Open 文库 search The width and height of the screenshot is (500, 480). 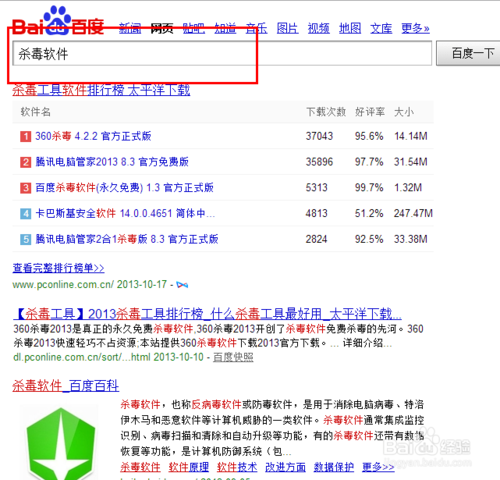click(x=381, y=28)
